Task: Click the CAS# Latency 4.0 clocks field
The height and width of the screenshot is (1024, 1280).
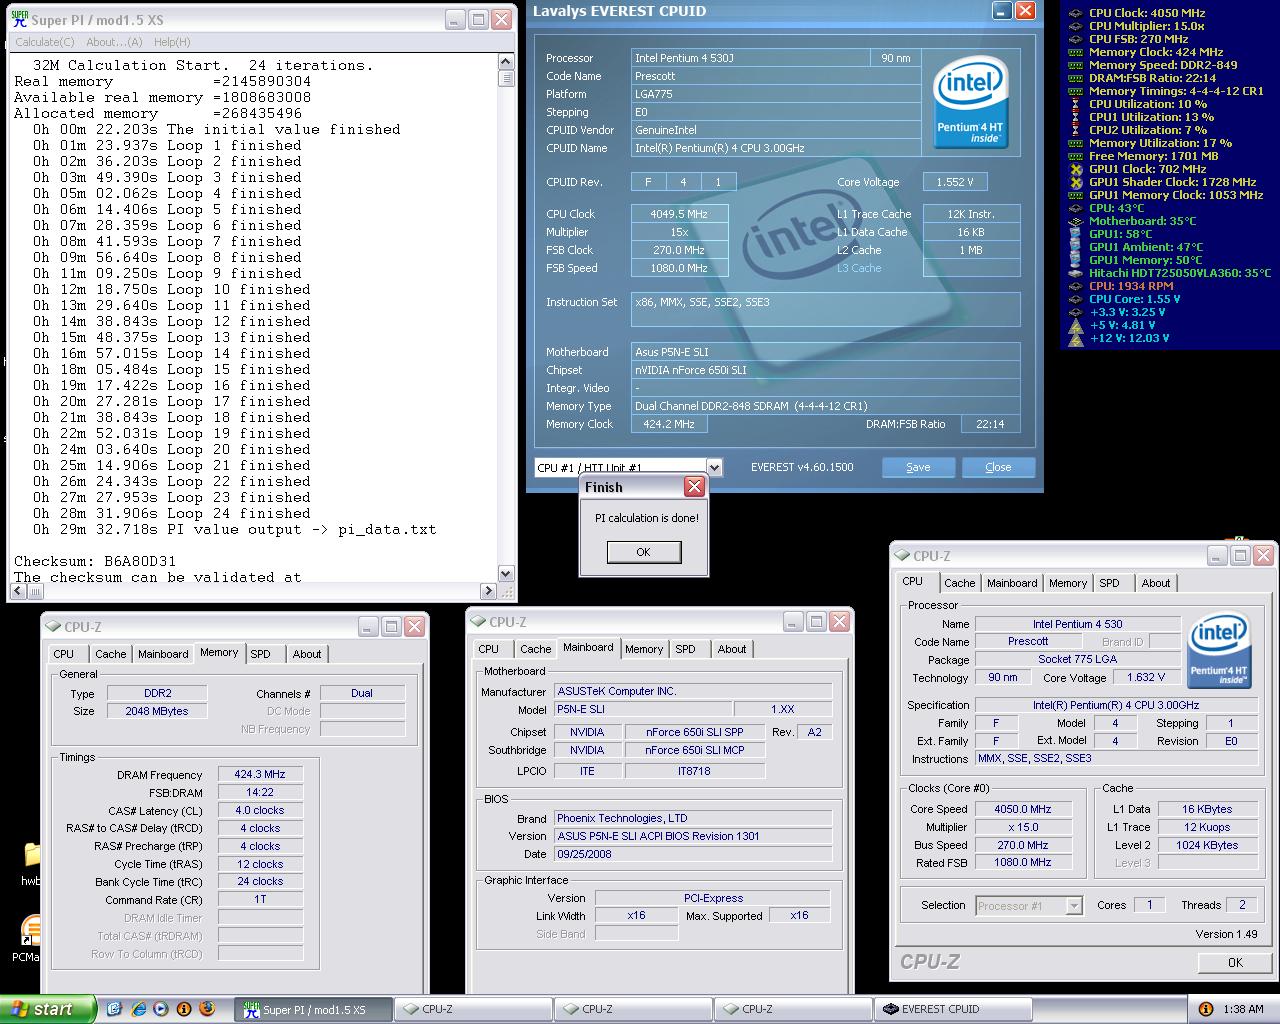Action: tap(260, 810)
